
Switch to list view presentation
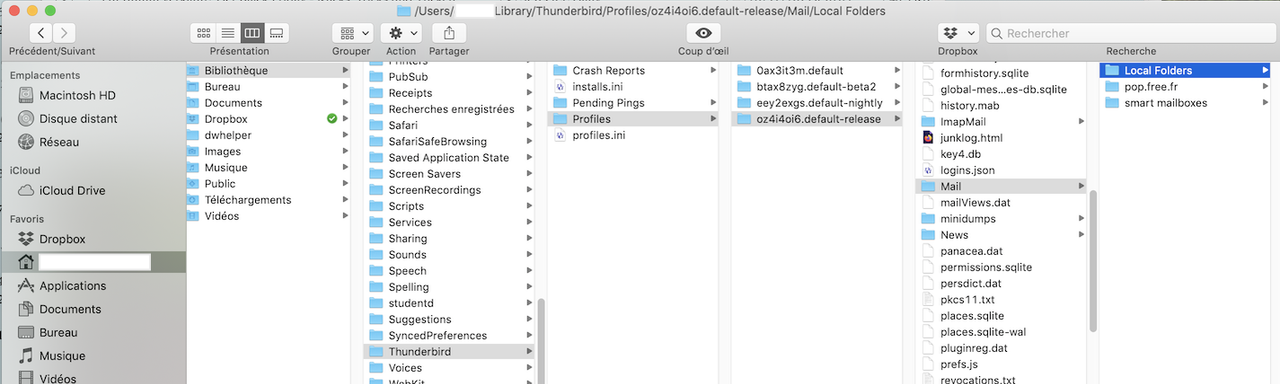227,33
